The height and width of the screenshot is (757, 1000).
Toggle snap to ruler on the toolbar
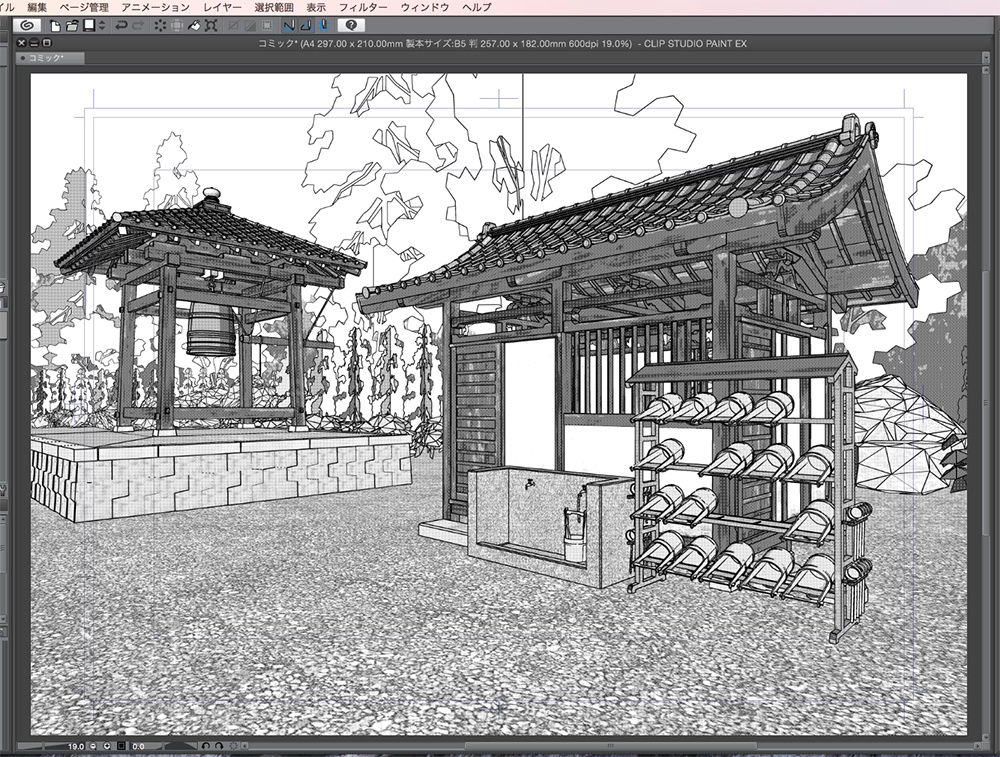coord(287,25)
